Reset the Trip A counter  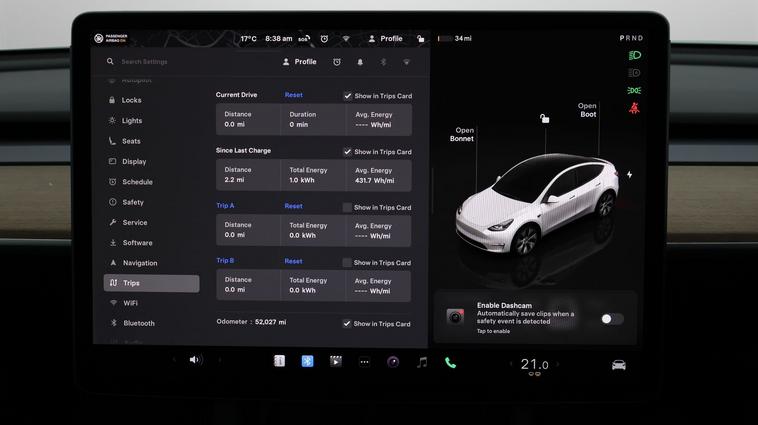(293, 206)
